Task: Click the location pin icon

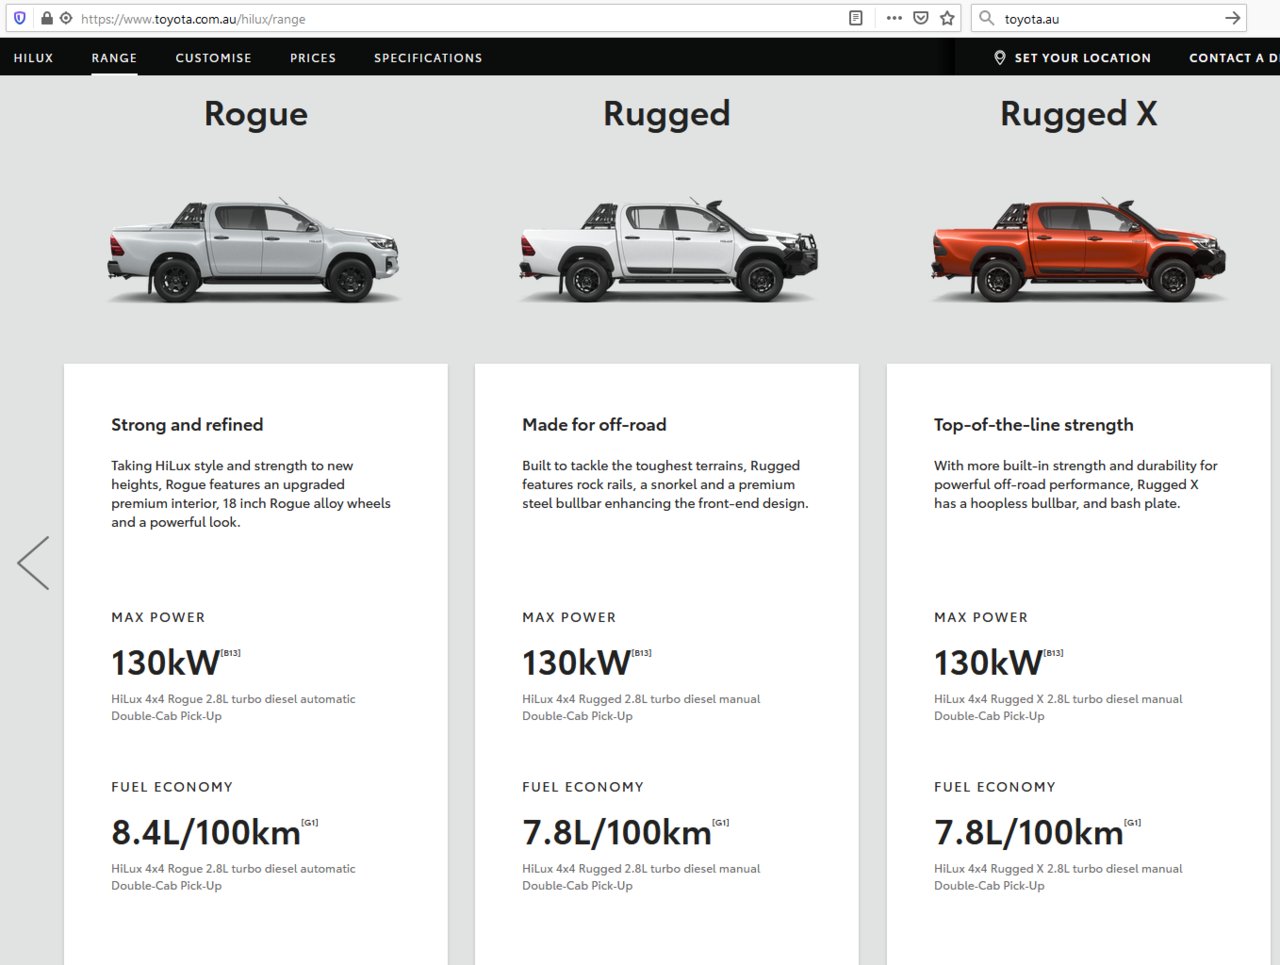Action: click(x=999, y=58)
